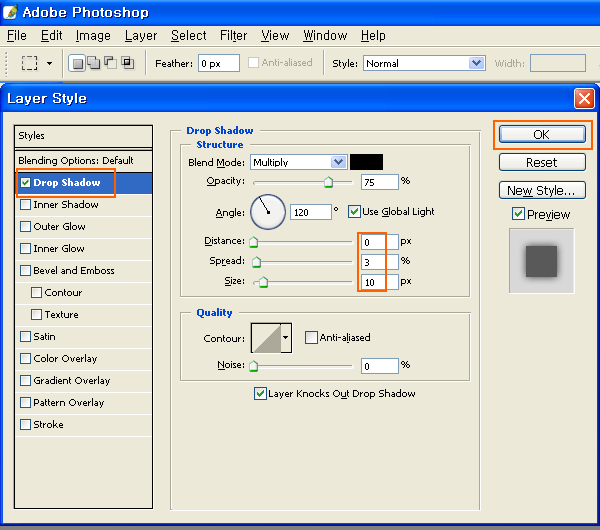This screenshot has height=530, width=600.
Task: Enable the Satin checkbox
Action: click(x=25, y=336)
